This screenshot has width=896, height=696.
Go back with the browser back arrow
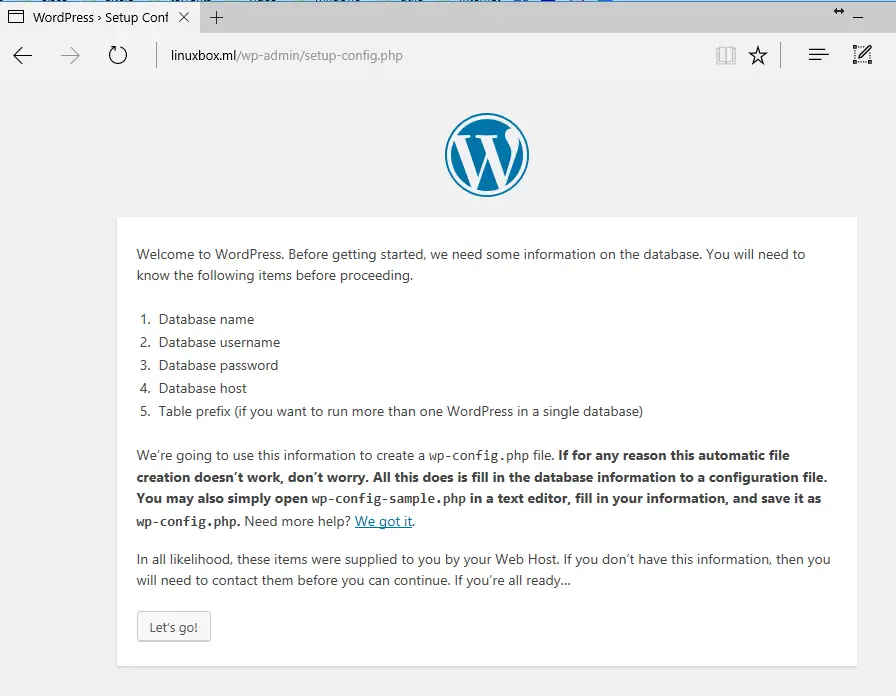point(23,55)
